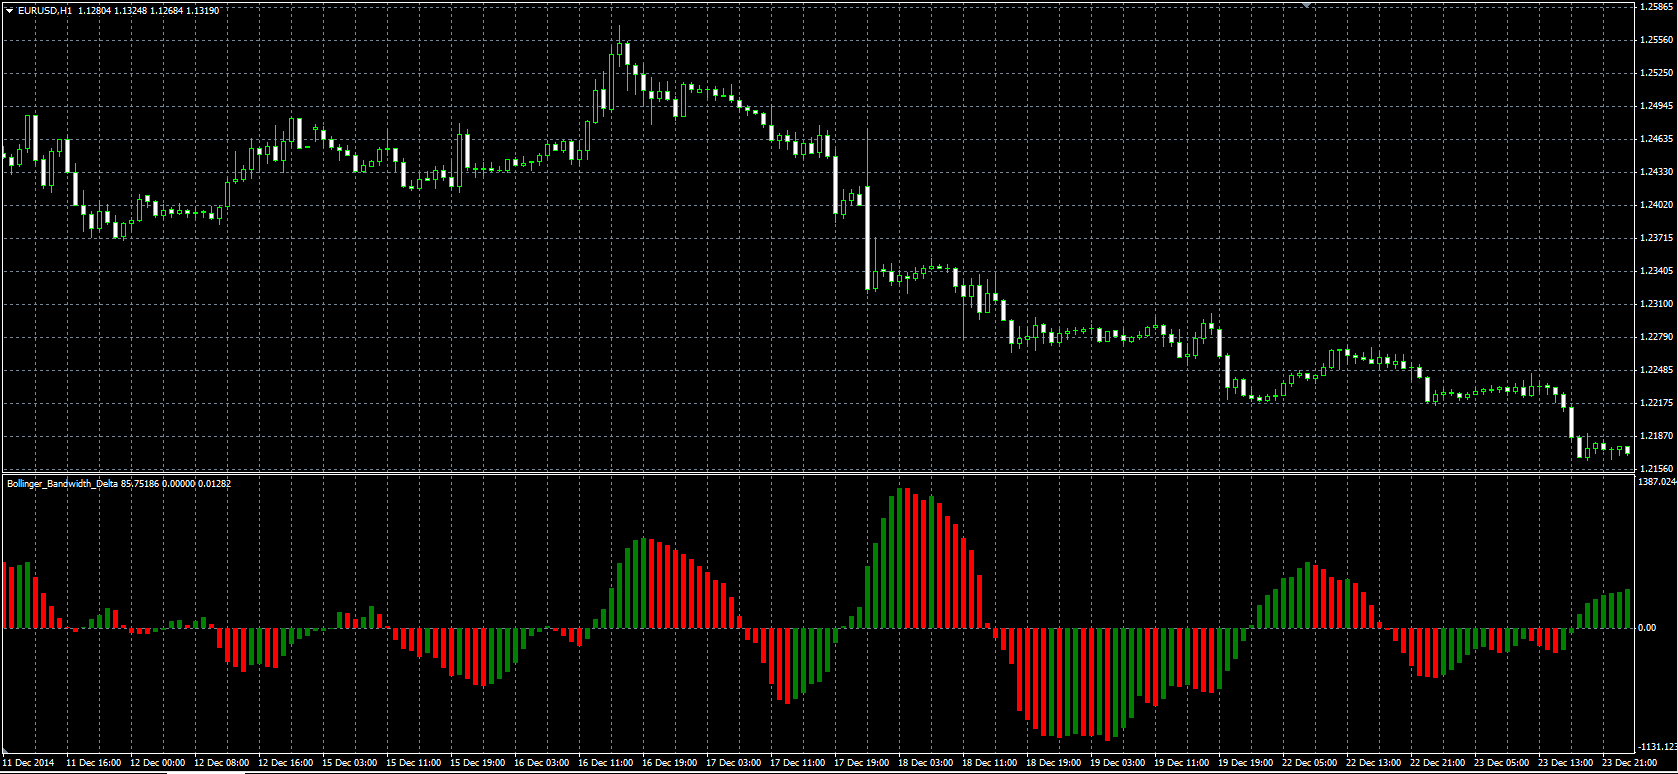This screenshot has height=774, width=1678.
Task: Click the 22 Dec 21:00 time label
Action: click(1438, 763)
